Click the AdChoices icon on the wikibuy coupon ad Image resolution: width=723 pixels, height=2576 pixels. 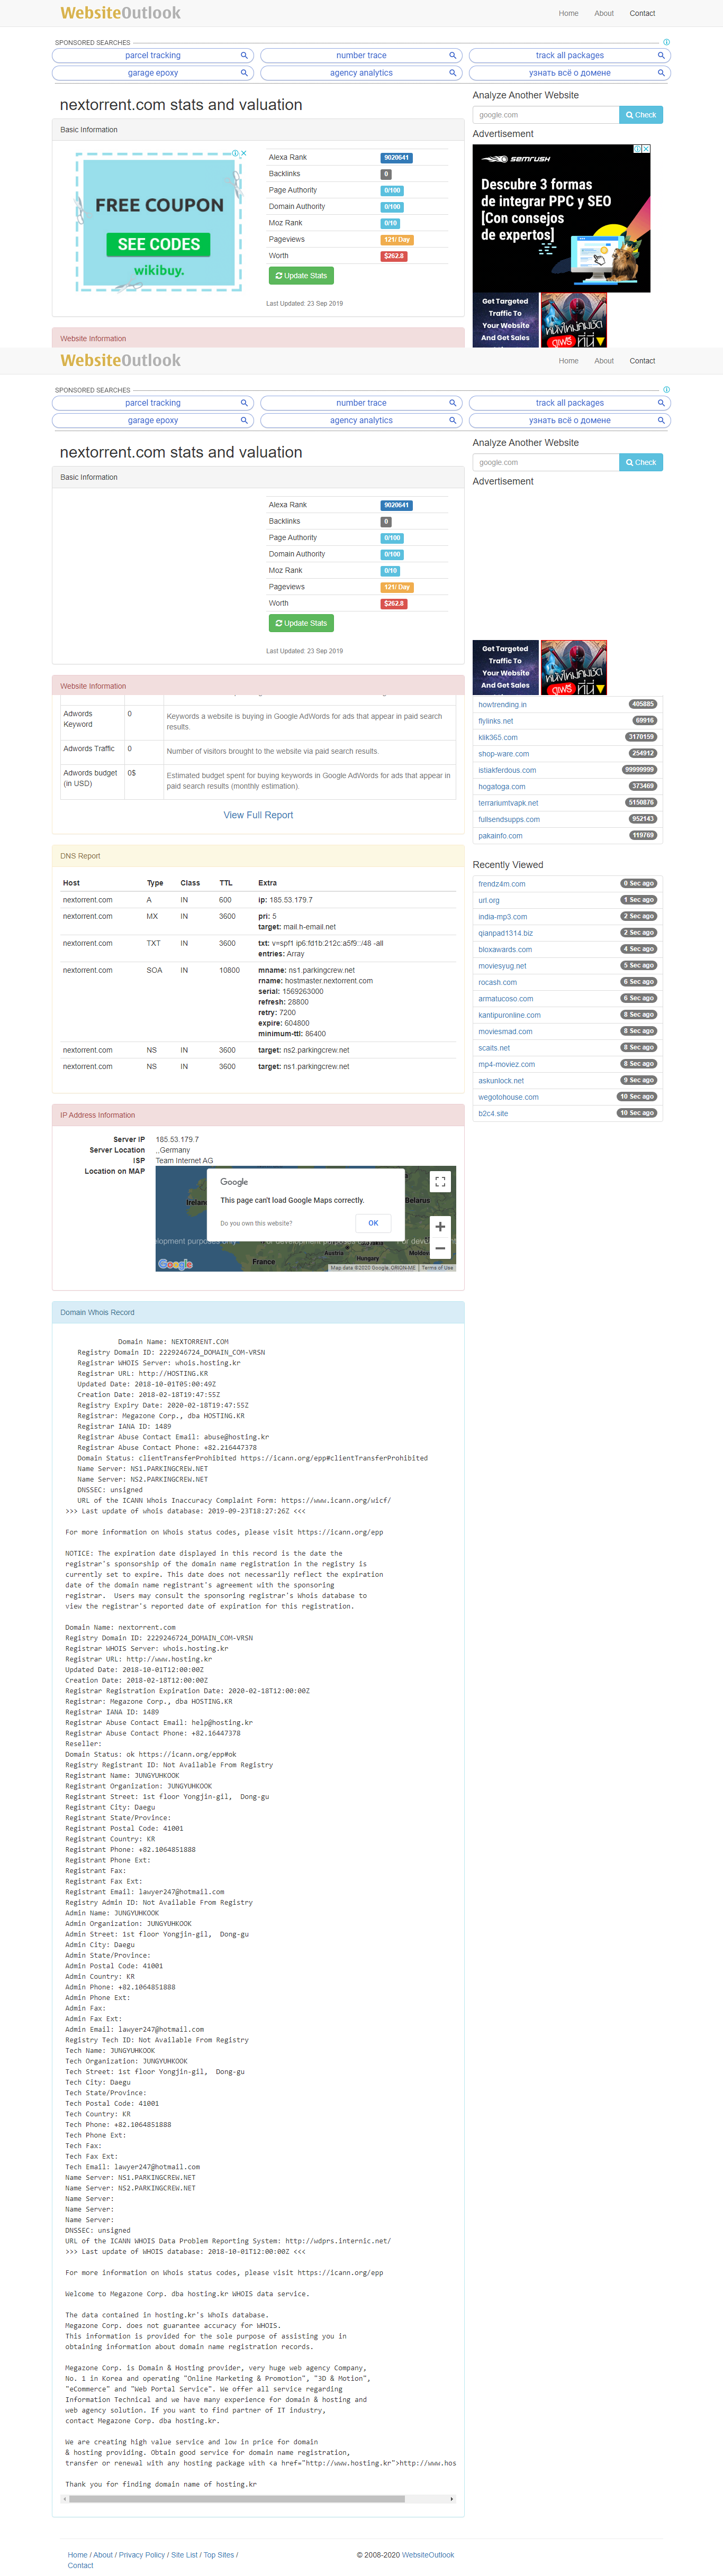[x=236, y=153]
